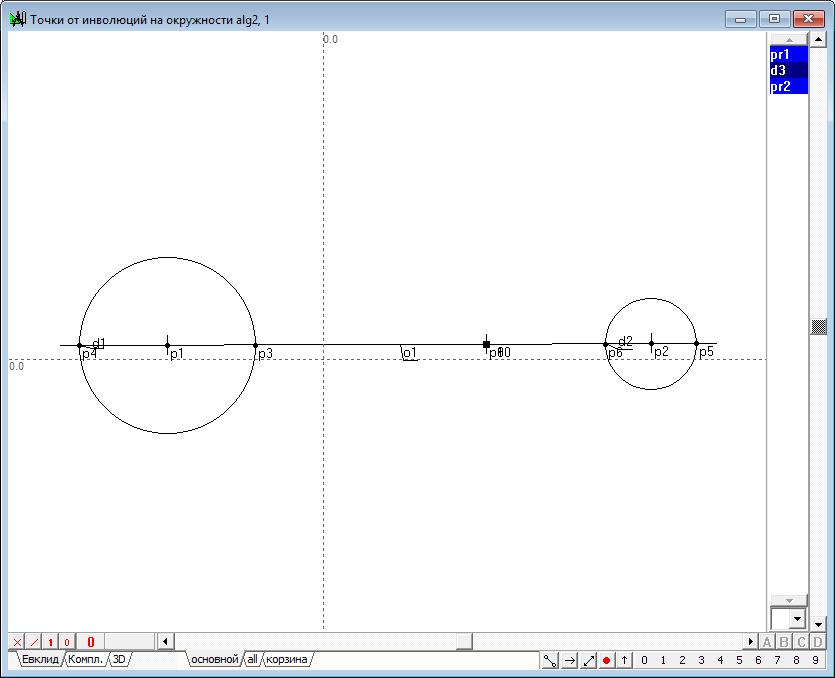Open the основной tab

215,659
